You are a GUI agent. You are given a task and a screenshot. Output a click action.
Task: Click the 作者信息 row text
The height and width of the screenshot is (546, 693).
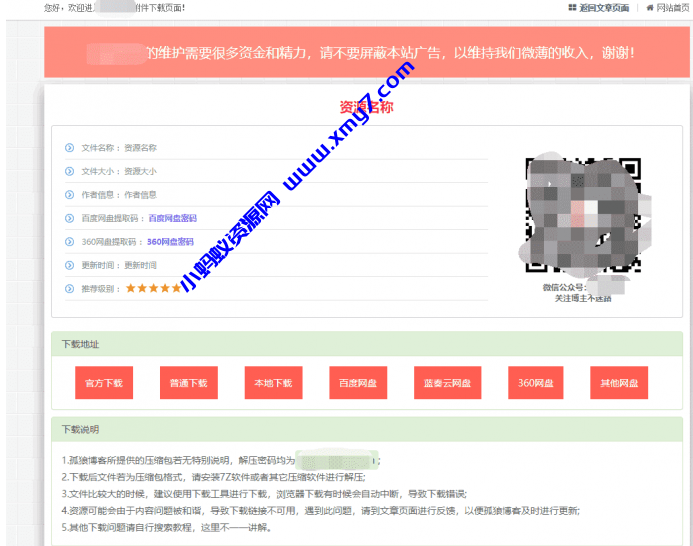tap(119, 195)
